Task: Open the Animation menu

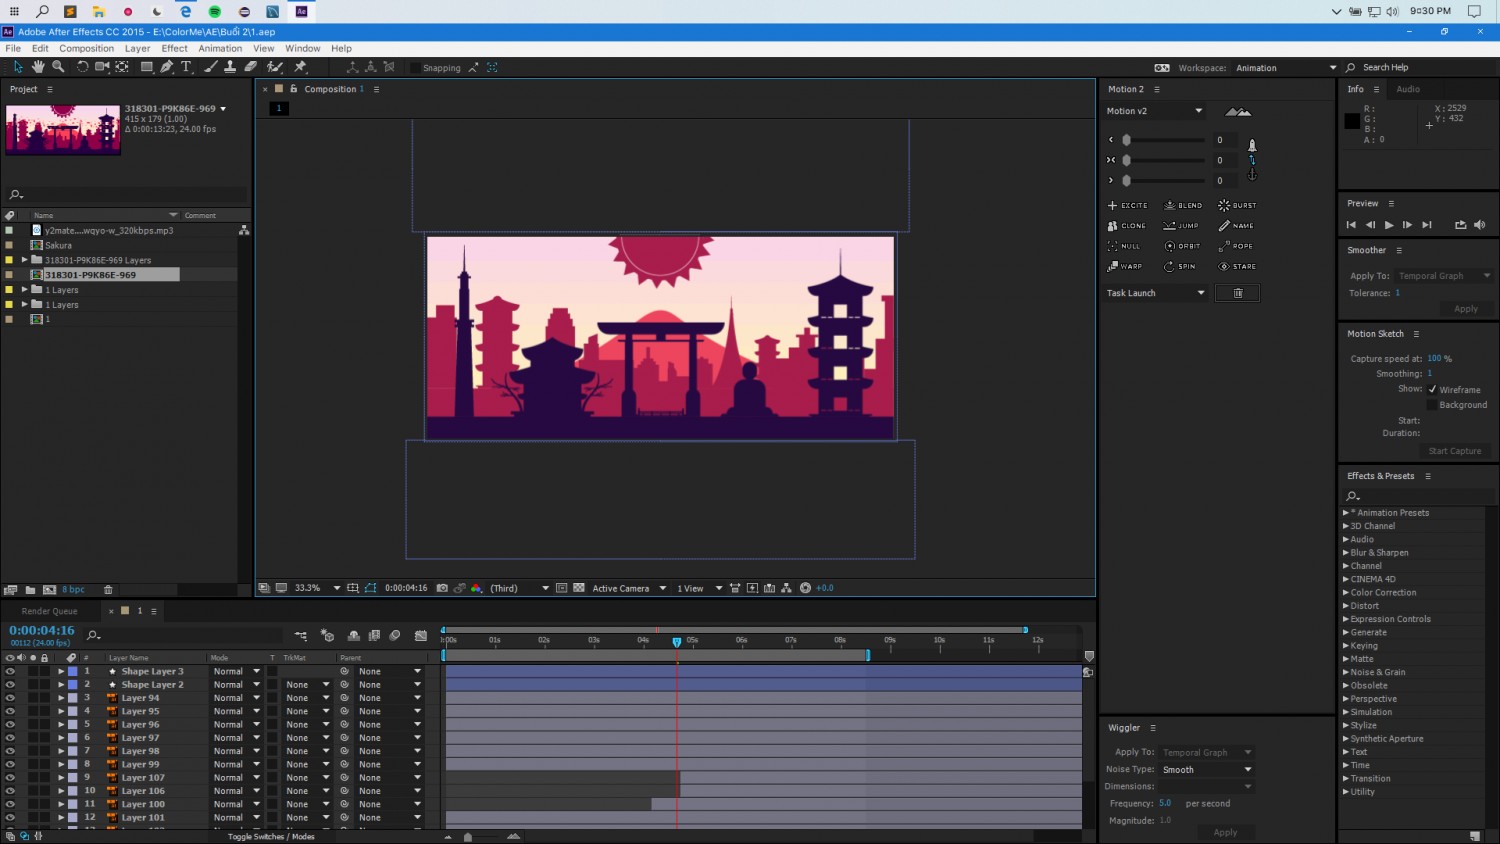Action: pyautogui.click(x=220, y=48)
